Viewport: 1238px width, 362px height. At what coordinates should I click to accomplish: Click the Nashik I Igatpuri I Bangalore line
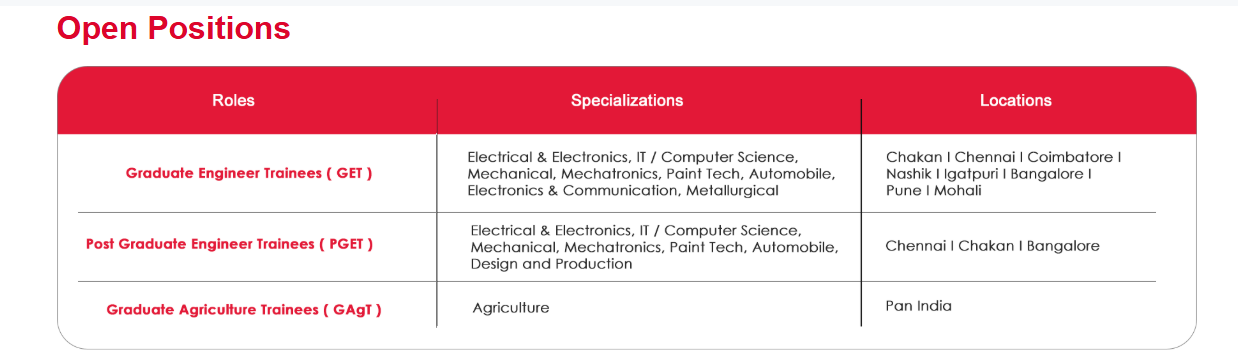988,174
